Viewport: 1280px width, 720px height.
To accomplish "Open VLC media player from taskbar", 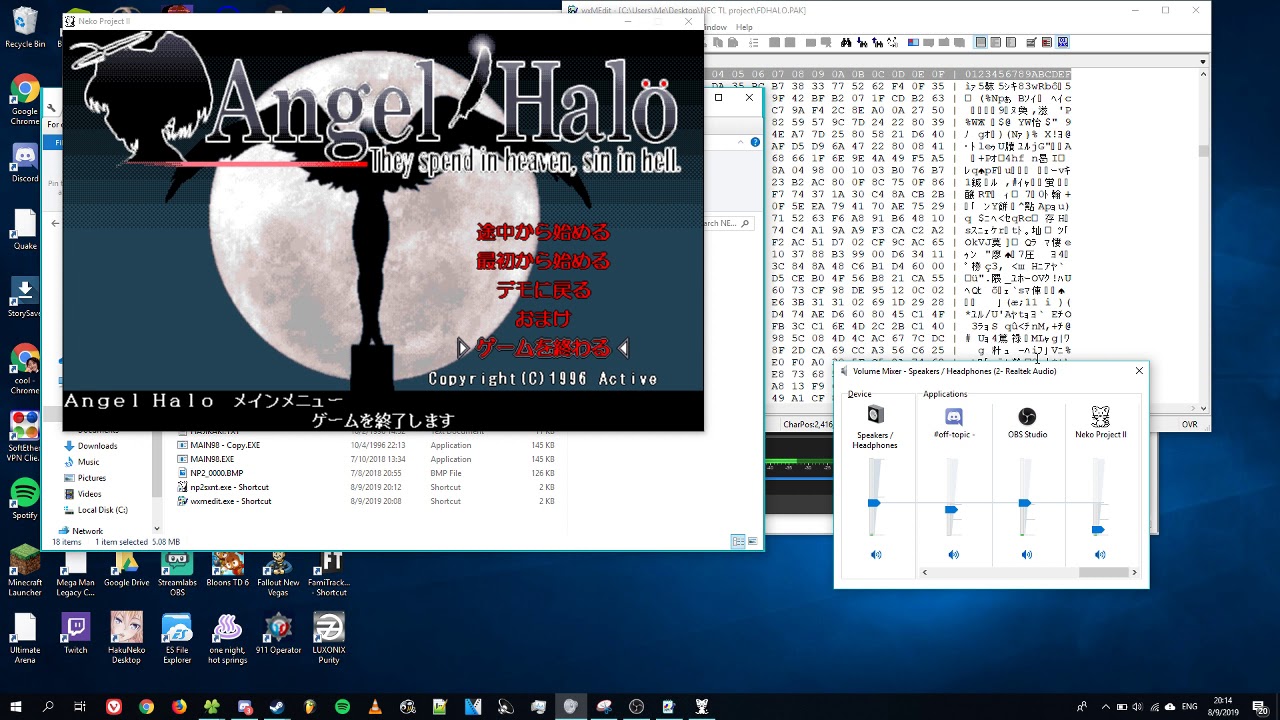I will (x=375, y=706).
